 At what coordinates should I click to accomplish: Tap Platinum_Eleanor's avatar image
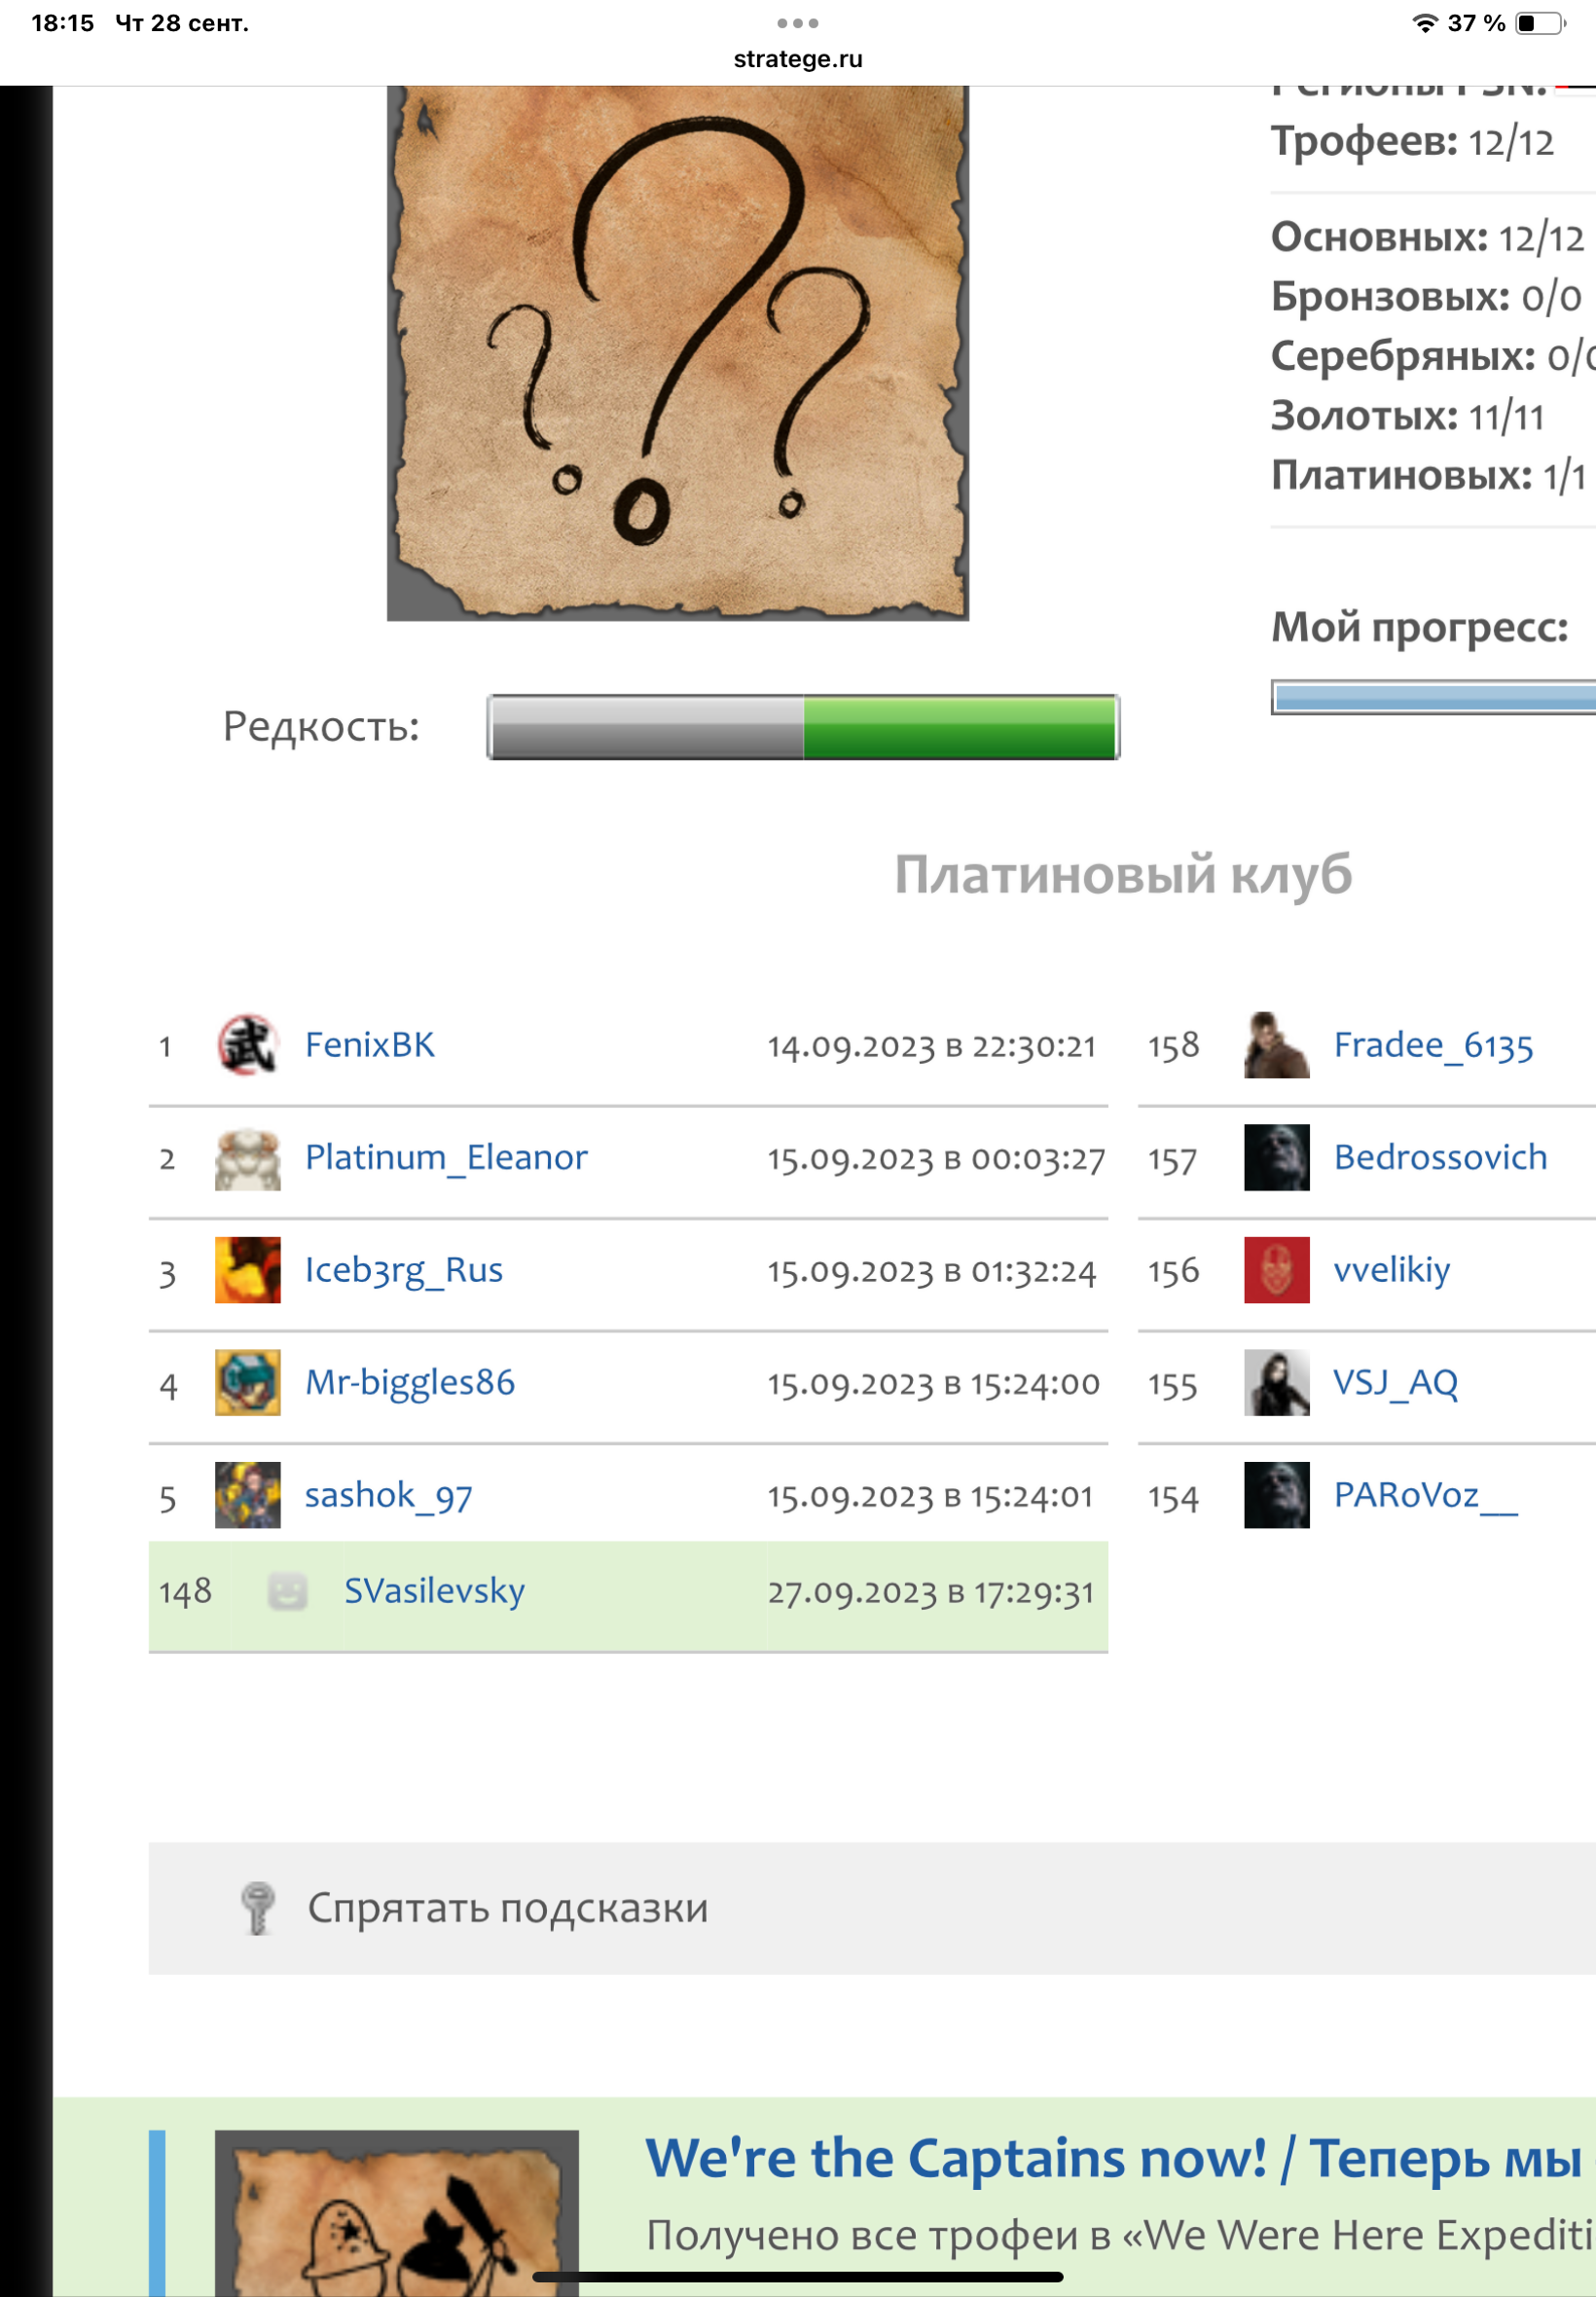coord(247,1158)
